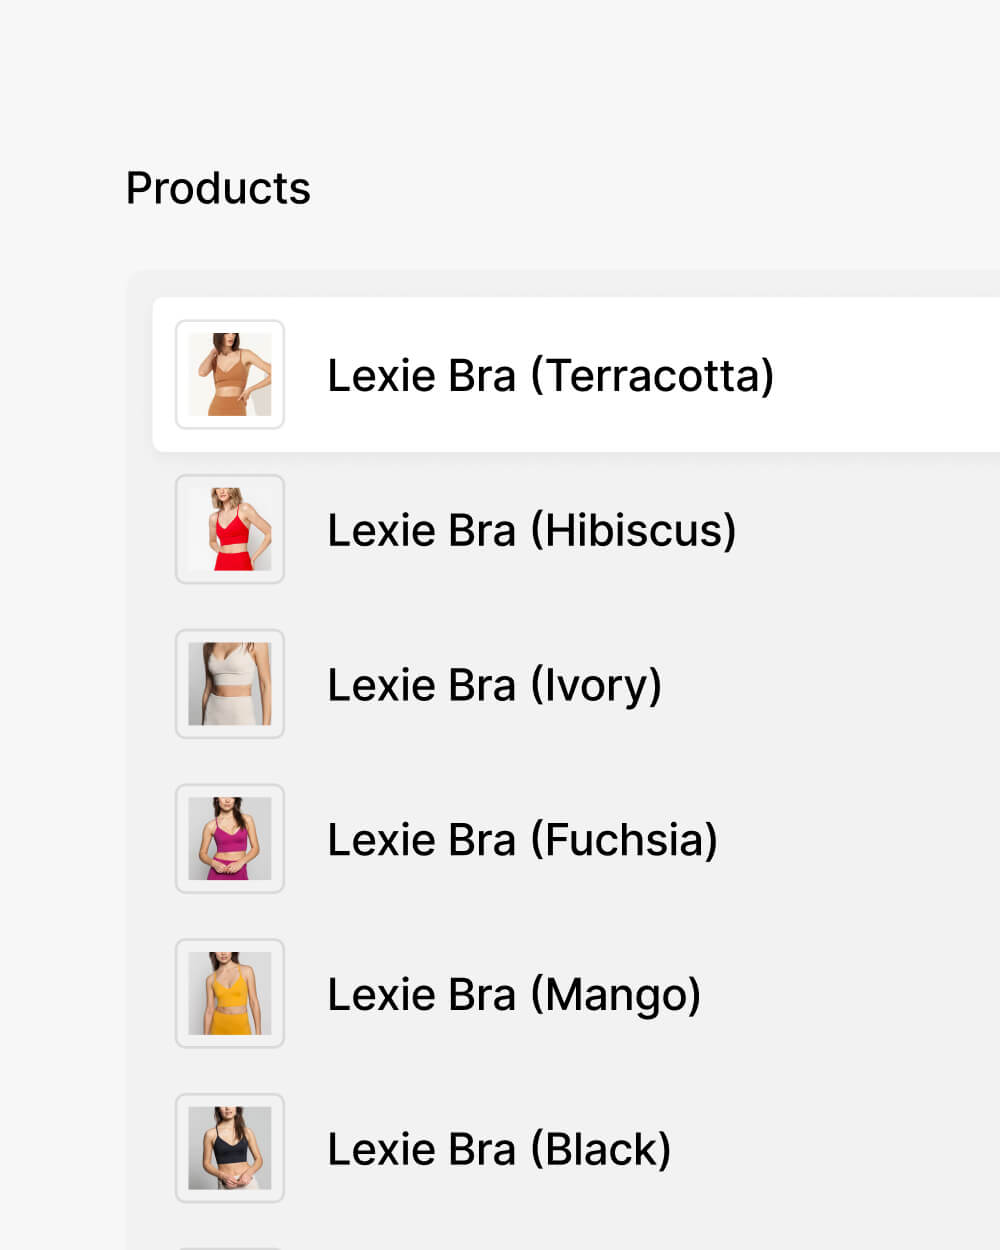1000x1250 pixels.
Task: Click the Hibiscus red bra thumbnail
Action: pyautogui.click(x=230, y=529)
